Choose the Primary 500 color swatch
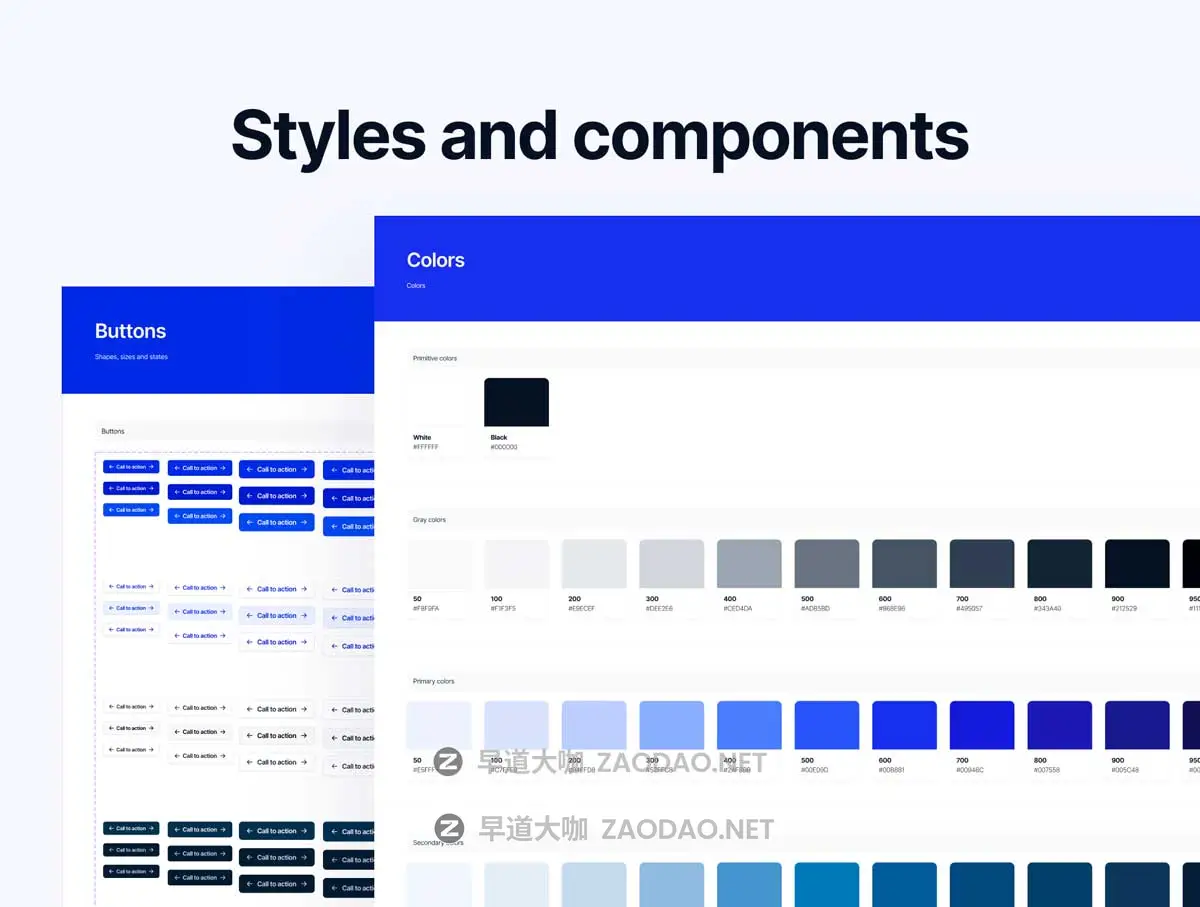 [827, 725]
